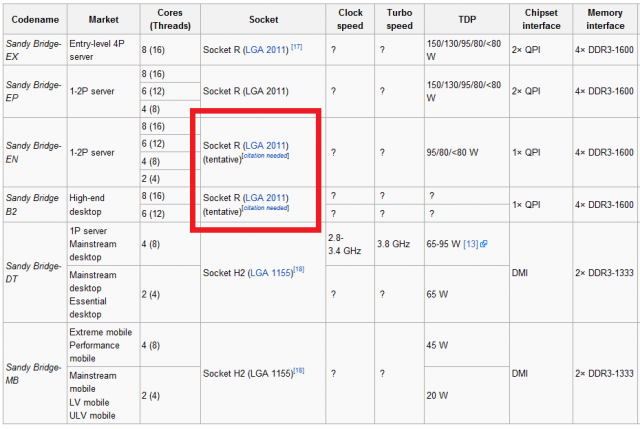The image size is (640, 429).
Task: Click the Memory interface column header
Action: click(605, 20)
